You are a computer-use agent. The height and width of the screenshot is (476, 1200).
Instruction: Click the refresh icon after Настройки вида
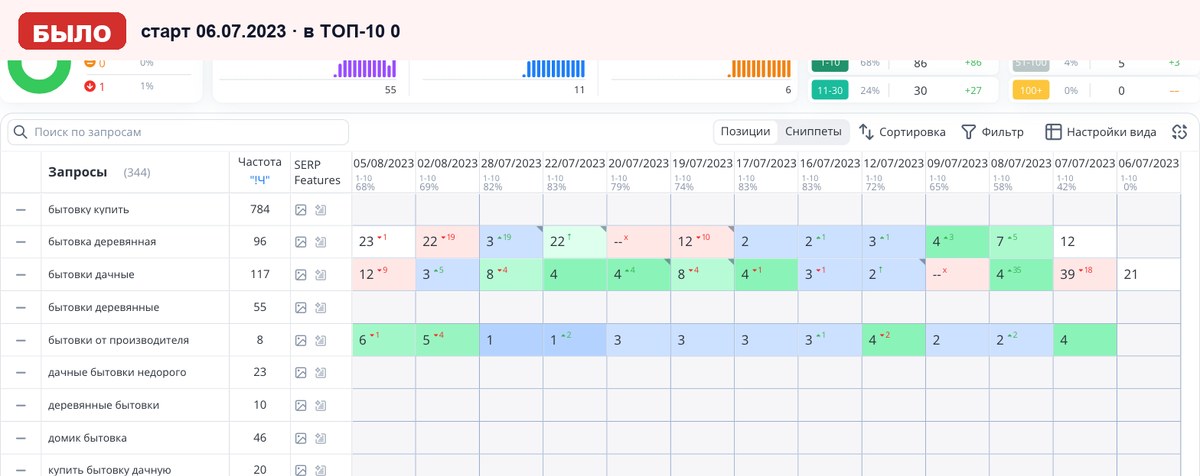[x=1179, y=132]
